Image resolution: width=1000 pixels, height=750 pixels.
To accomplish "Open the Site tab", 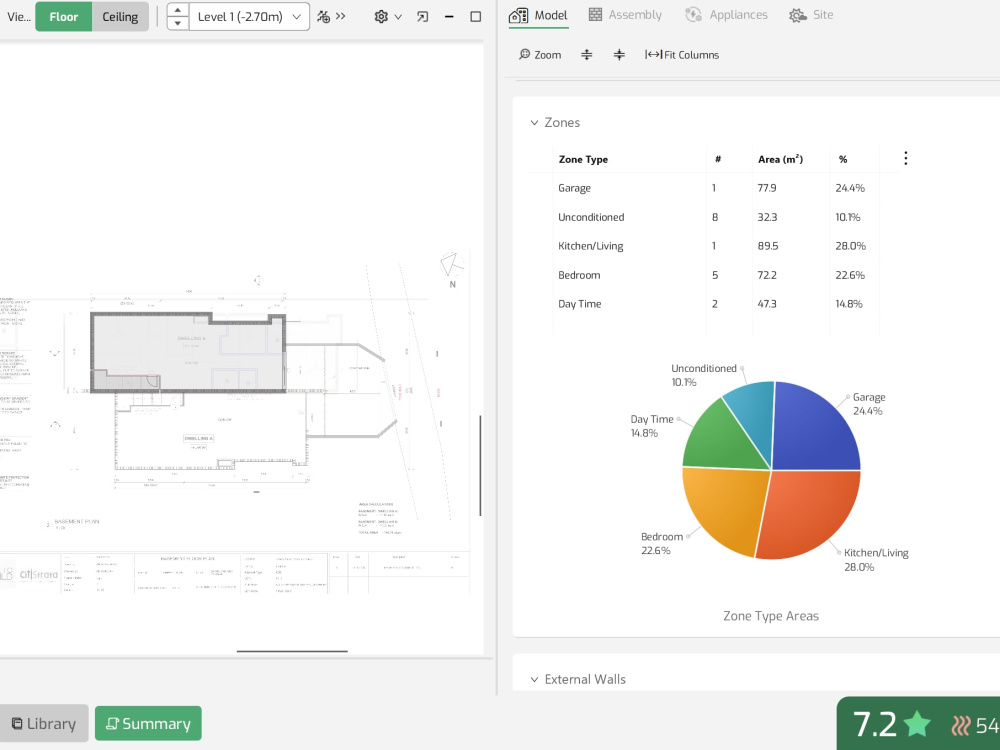I will pos(811,15).
